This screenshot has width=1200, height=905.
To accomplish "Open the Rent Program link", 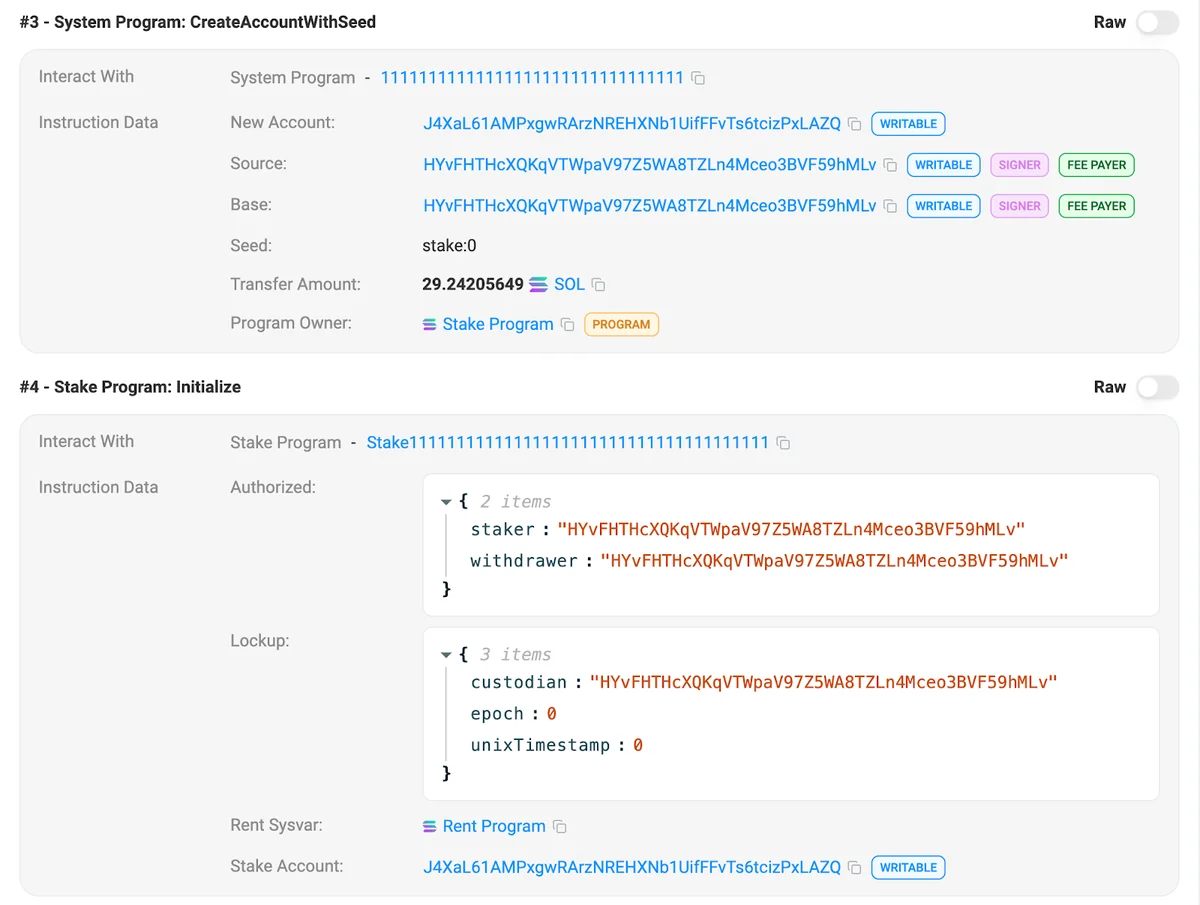I will point(493,827).
